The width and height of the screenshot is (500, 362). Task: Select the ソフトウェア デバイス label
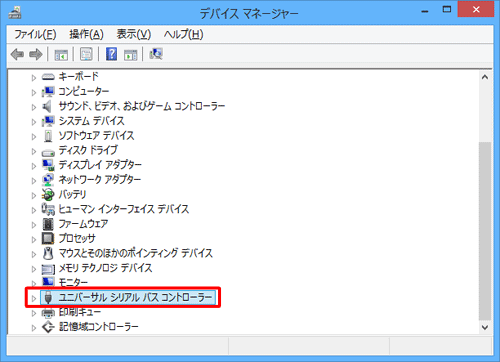pyautogui.click(x=96, y=135)
